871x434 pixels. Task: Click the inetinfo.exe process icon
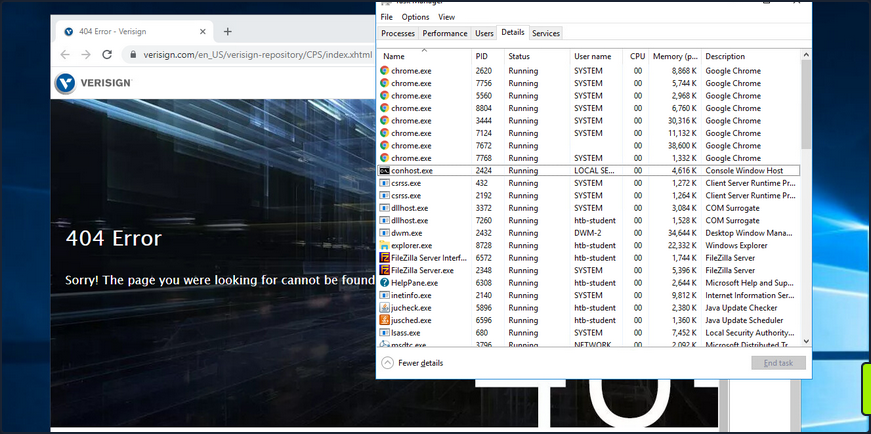pyautogui.click(x=384, y=295)
